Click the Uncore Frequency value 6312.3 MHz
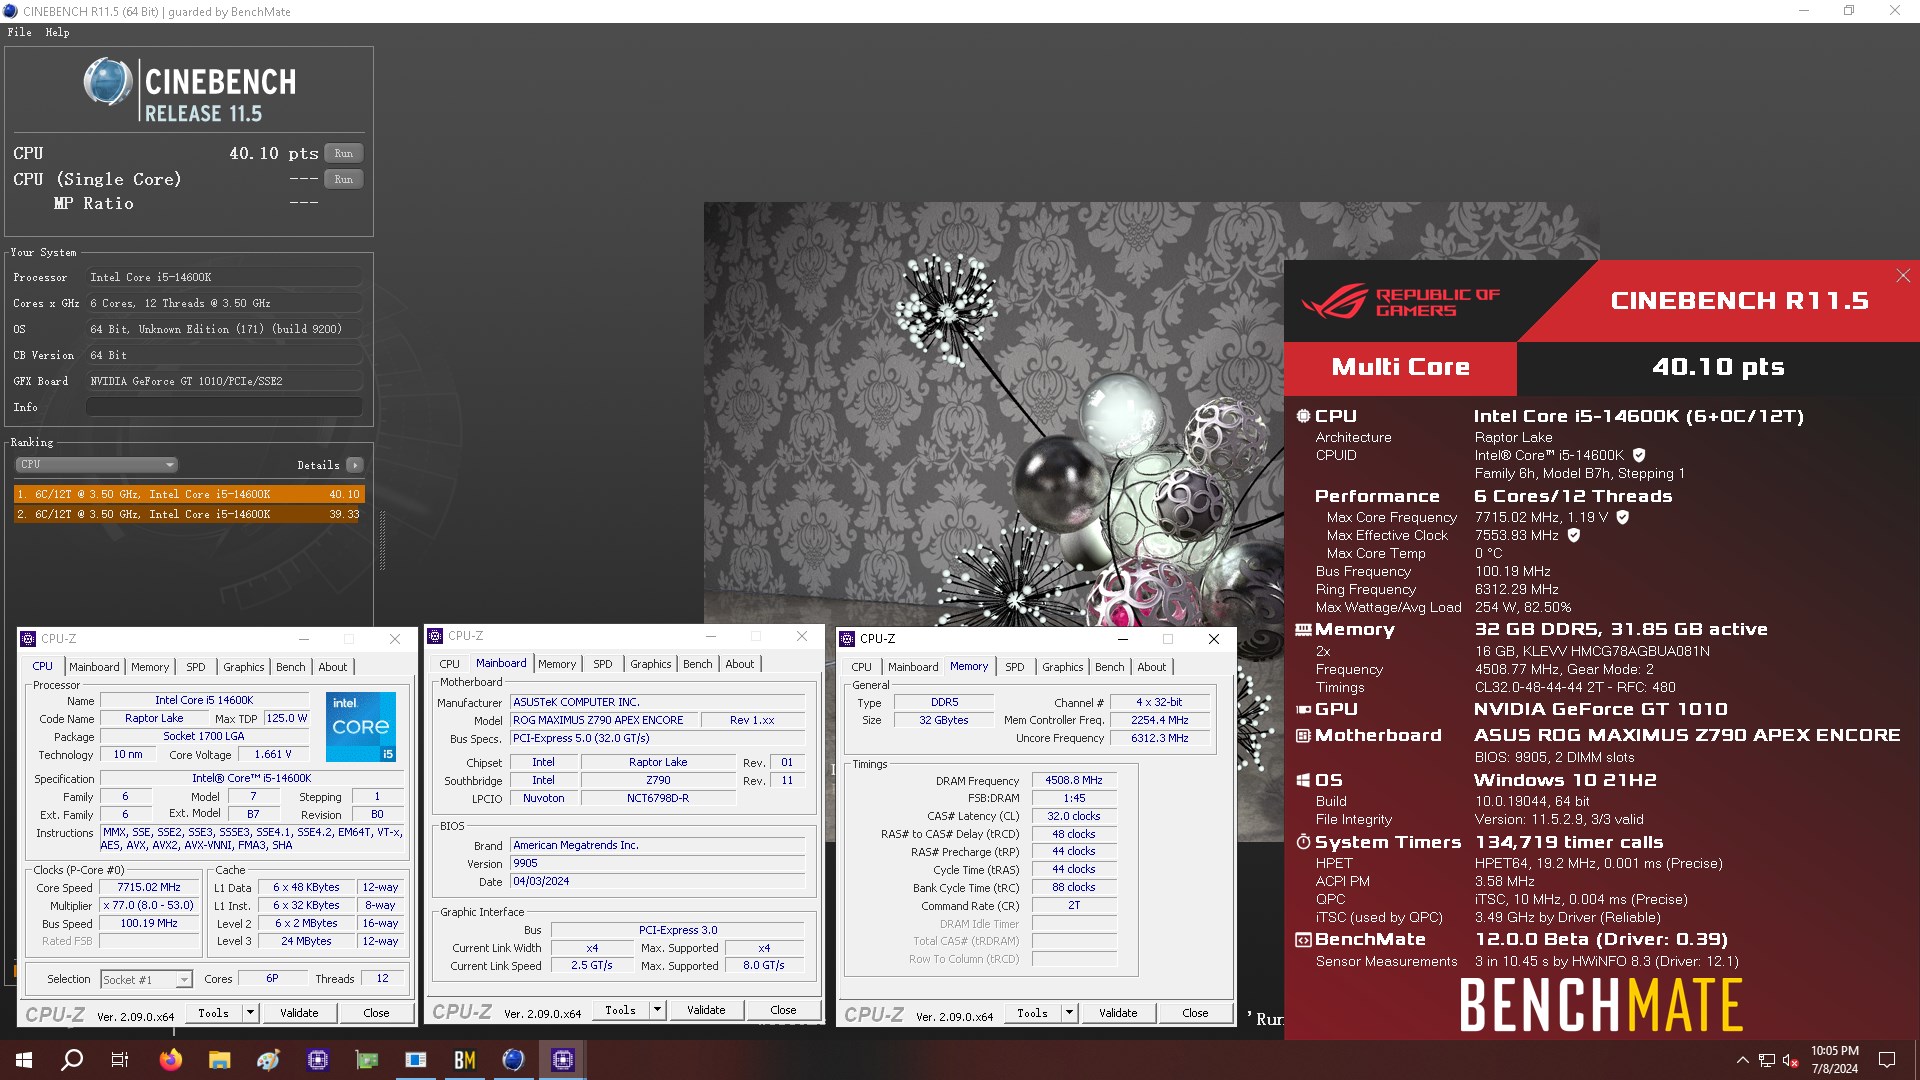 point(1159,738)
